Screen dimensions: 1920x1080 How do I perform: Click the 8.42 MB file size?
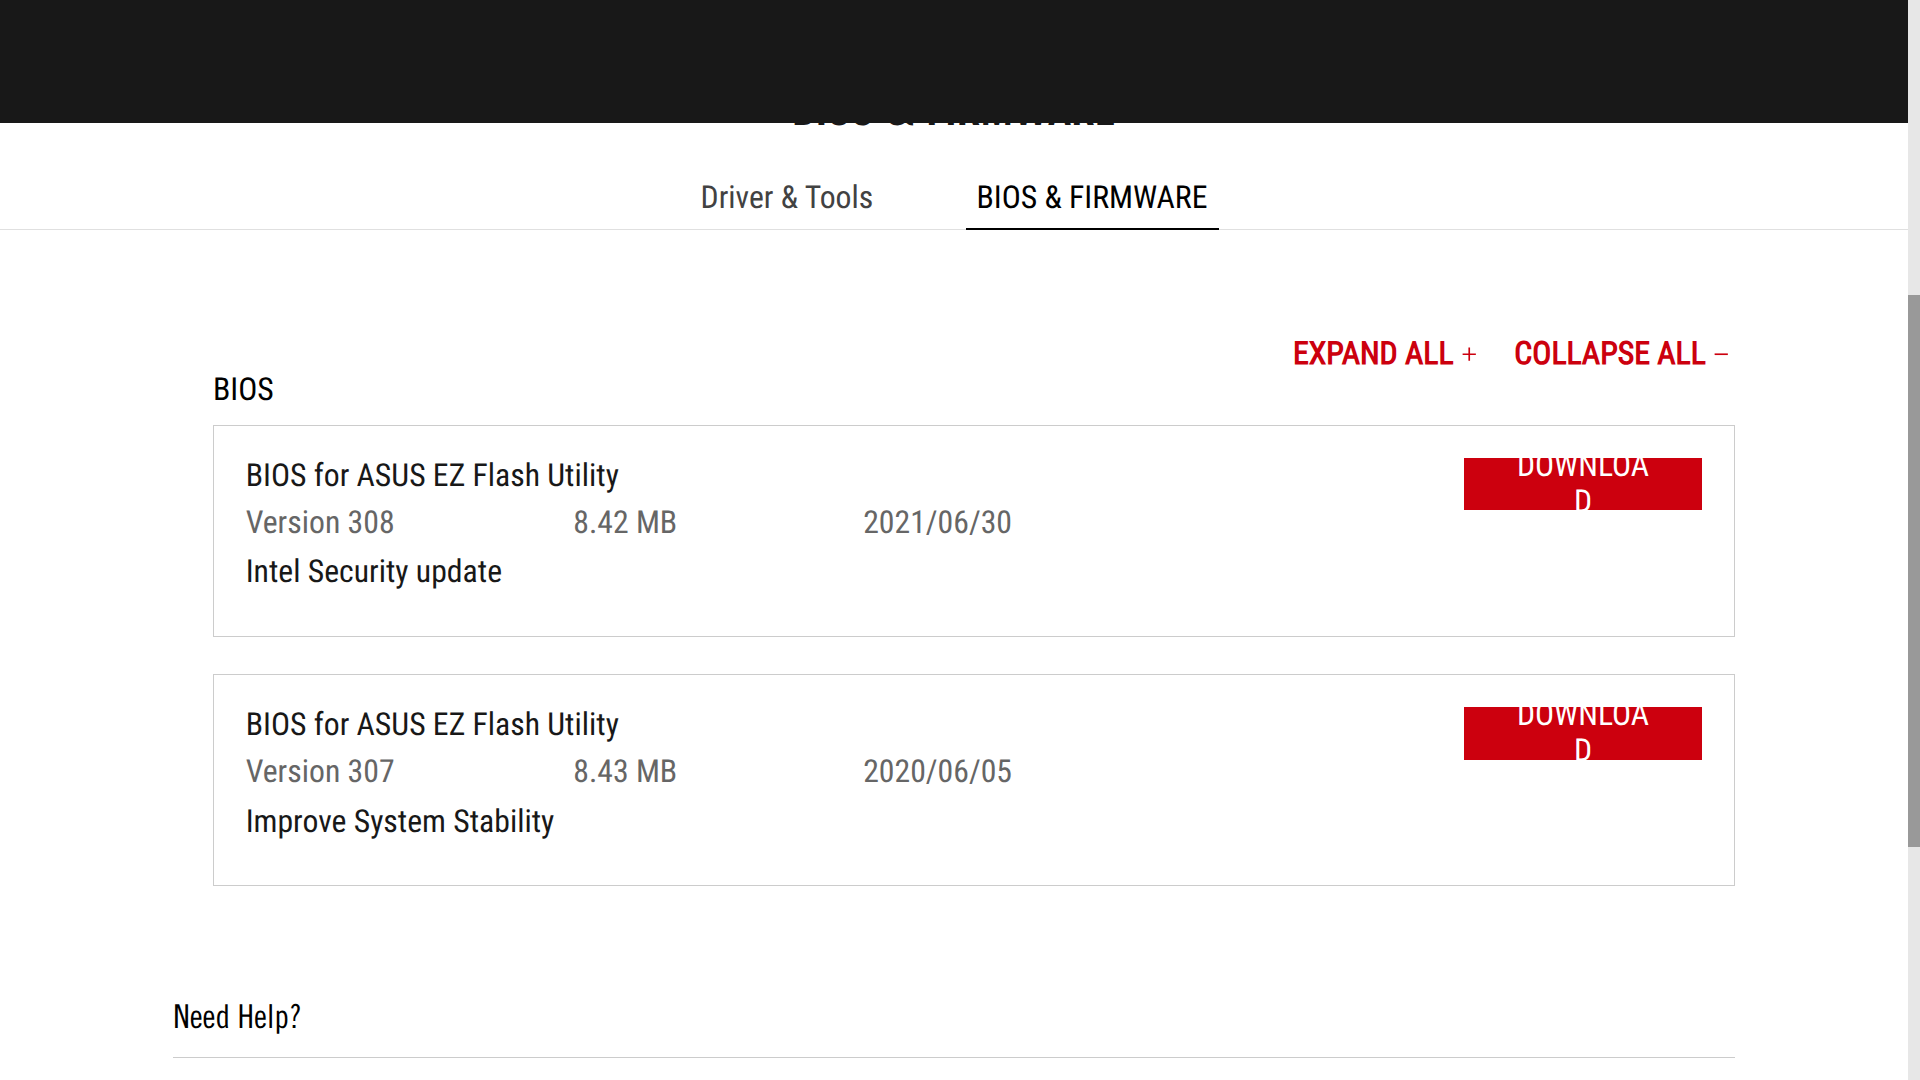click(625, 522)
